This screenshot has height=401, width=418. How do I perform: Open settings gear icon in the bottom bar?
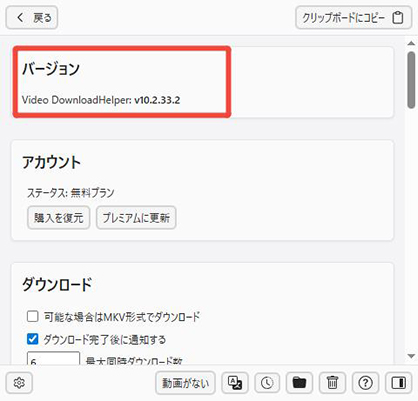pos(19,383)
